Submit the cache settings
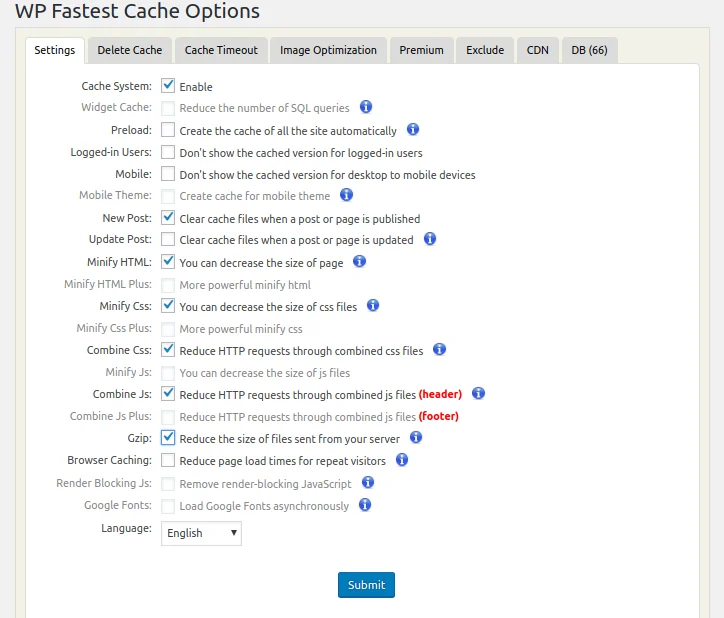 tap(366, 585)
